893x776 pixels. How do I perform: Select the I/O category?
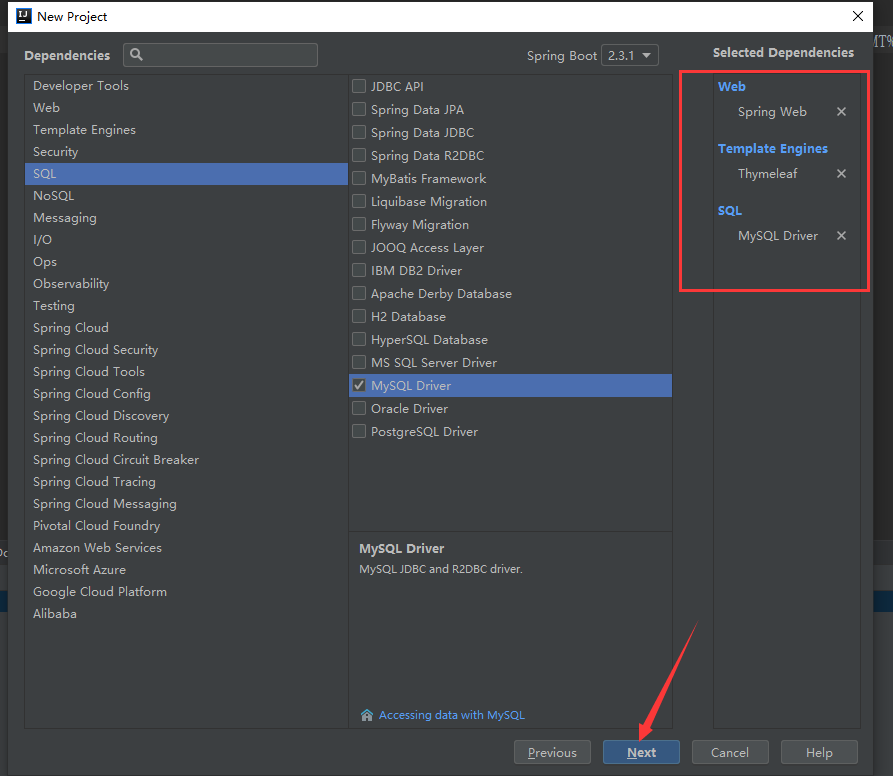point(186,240)
